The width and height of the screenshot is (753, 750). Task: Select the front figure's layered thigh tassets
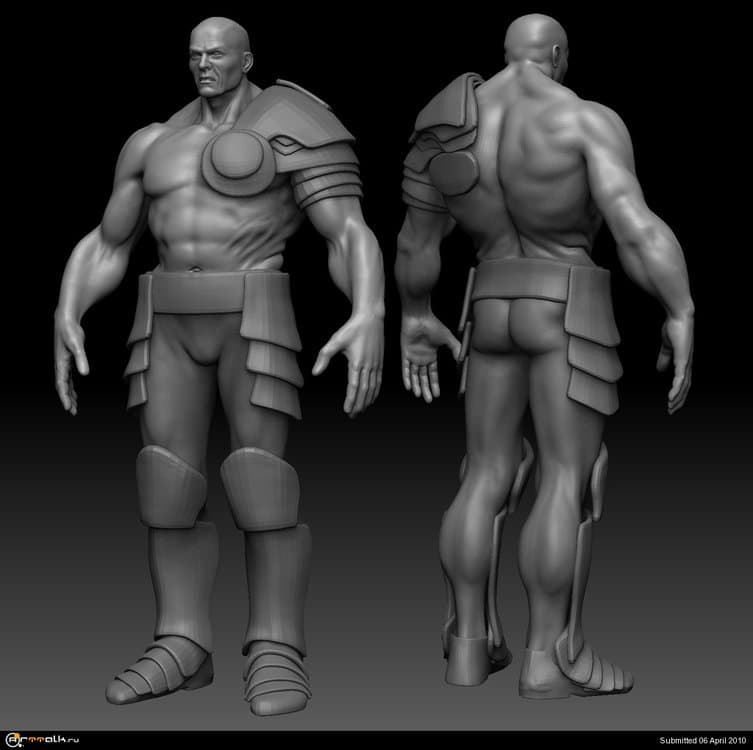point(270,360)
